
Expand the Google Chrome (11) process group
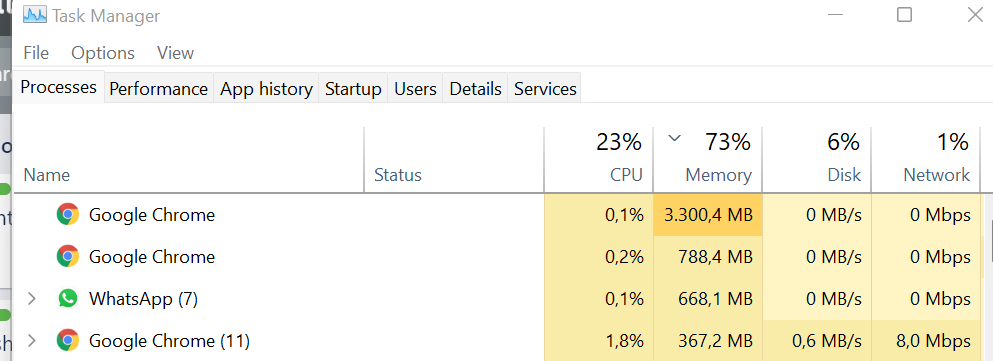pyautogui.click(x=31, y=341)
